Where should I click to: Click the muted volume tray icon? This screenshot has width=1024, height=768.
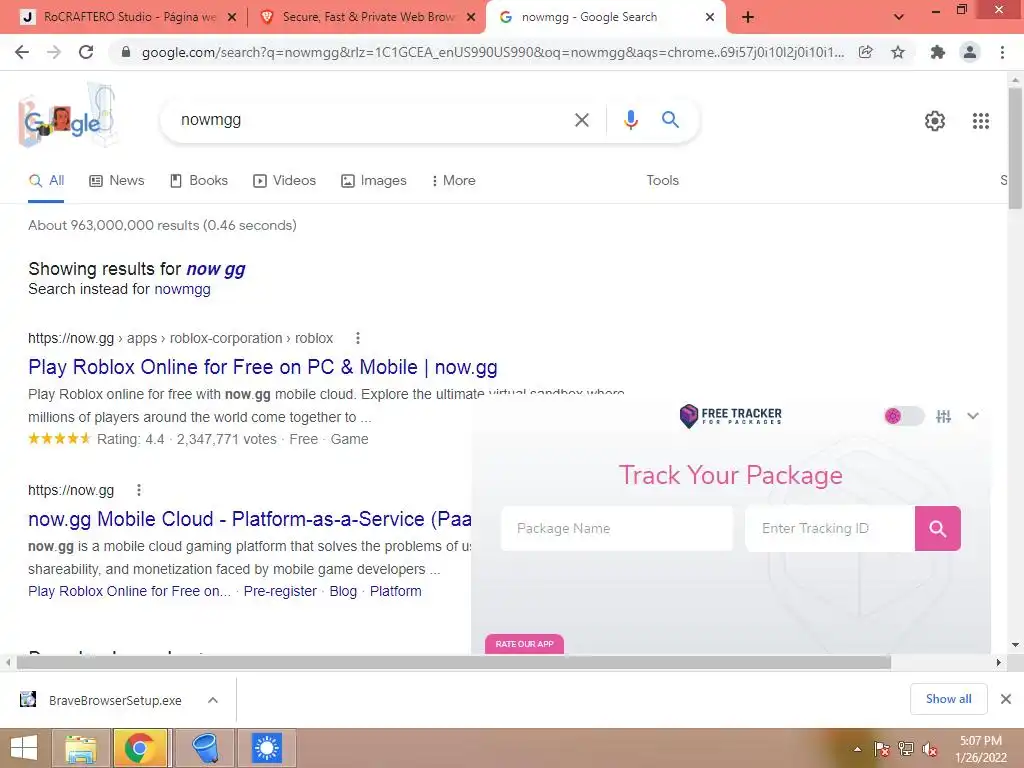[931, 750]
